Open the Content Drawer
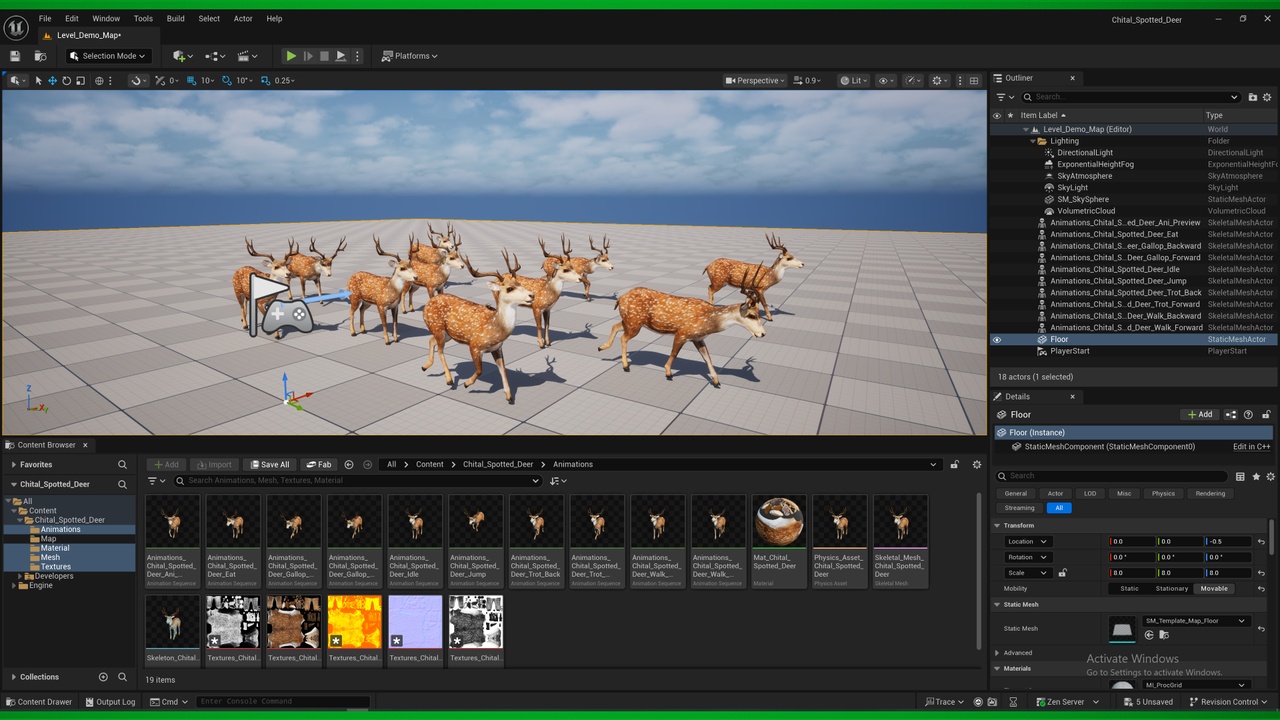The image size is (1280, 720). [39, 702]
